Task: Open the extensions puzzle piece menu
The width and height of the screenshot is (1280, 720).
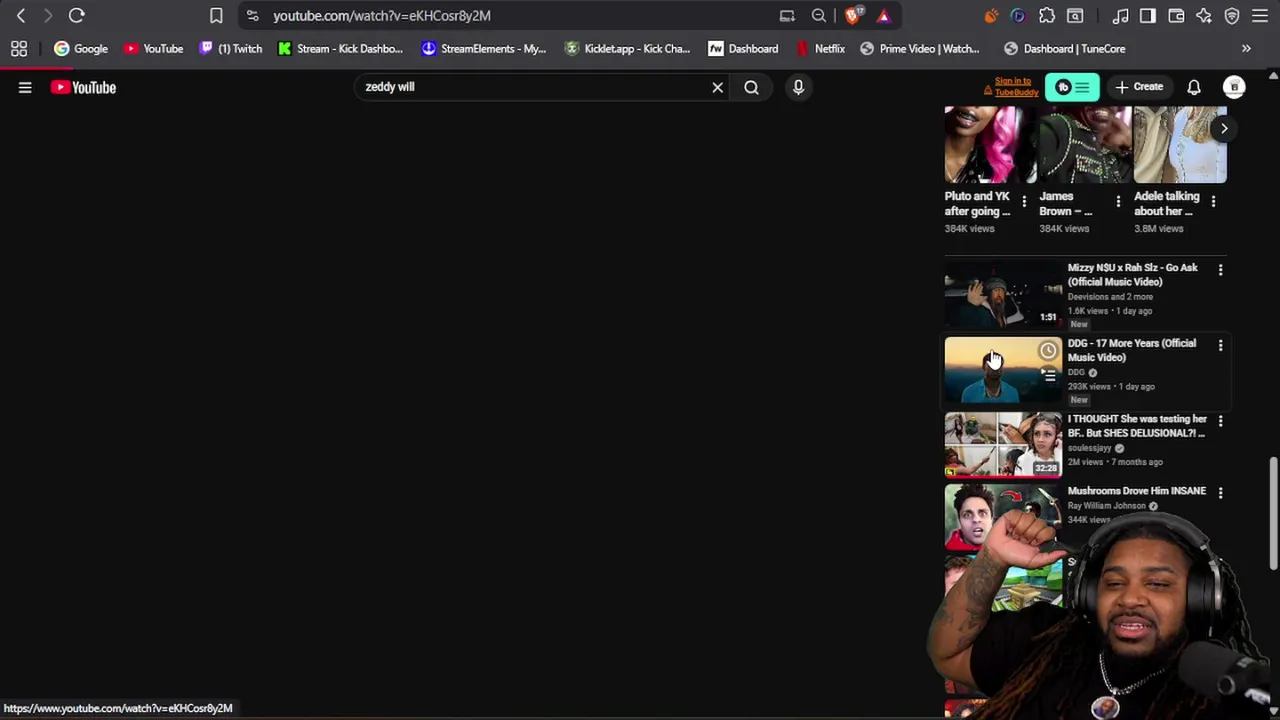Action: point(1047,16)
